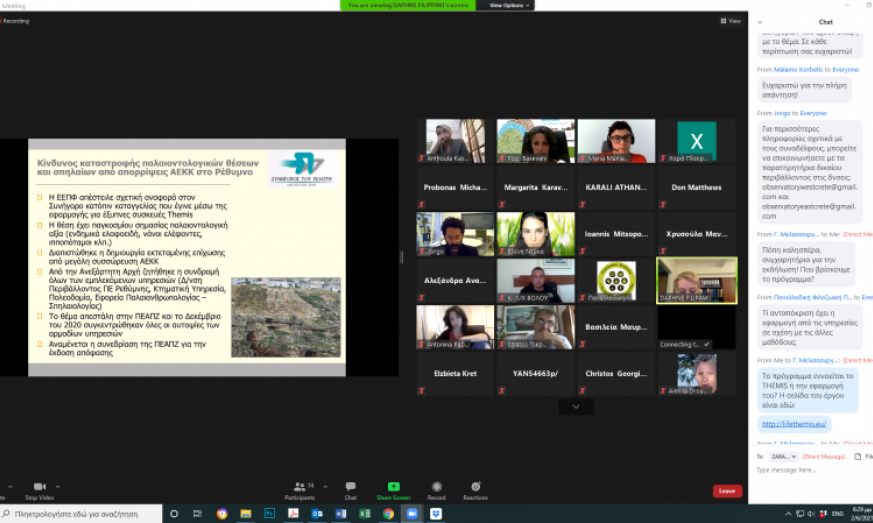Click the green Share Screen icon
The image size is (873, 523).
[x=394, y=487]
